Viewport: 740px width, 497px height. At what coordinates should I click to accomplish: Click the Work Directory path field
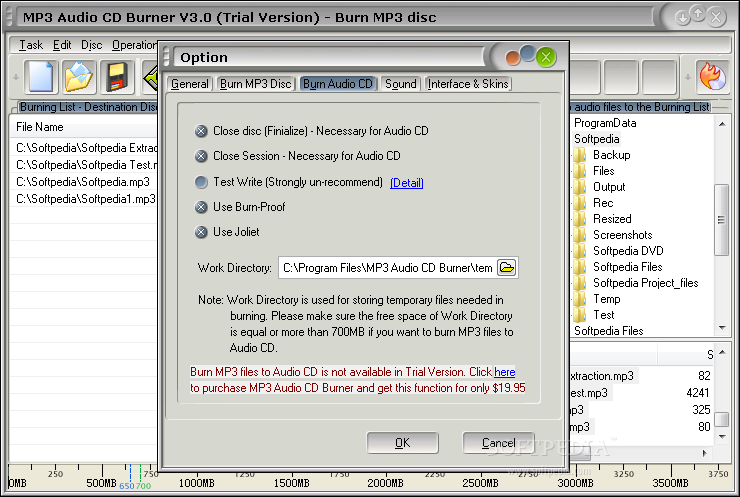click(x=387, y=268)
